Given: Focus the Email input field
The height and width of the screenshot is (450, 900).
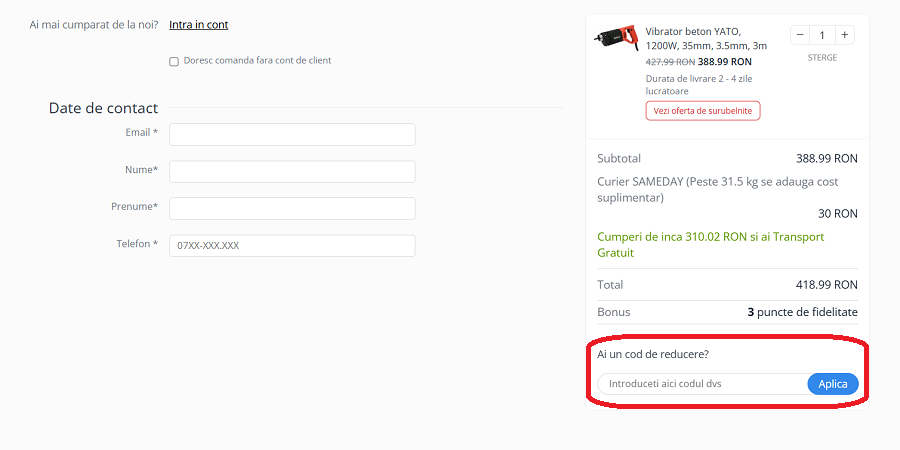Looking at the screenshot, I should 292,135.
